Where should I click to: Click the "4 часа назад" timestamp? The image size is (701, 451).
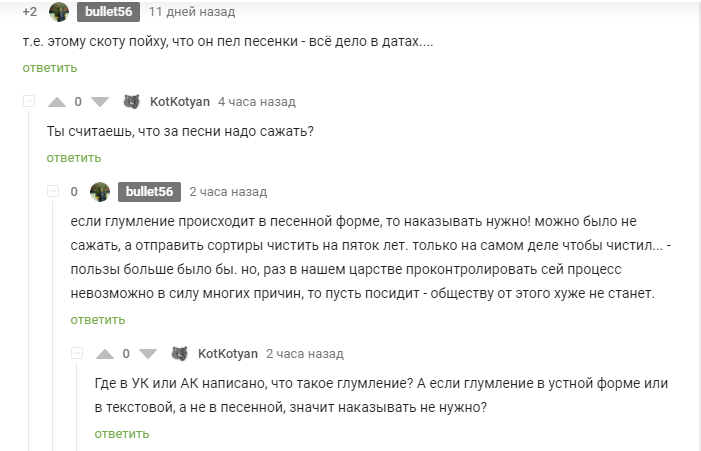click(256, 102)
